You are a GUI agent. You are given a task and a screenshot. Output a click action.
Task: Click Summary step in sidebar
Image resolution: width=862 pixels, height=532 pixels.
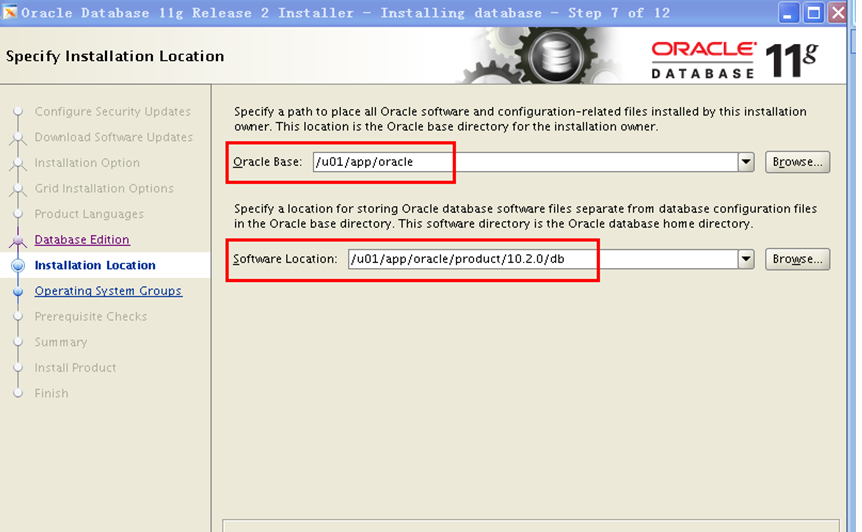click(61, 342)
